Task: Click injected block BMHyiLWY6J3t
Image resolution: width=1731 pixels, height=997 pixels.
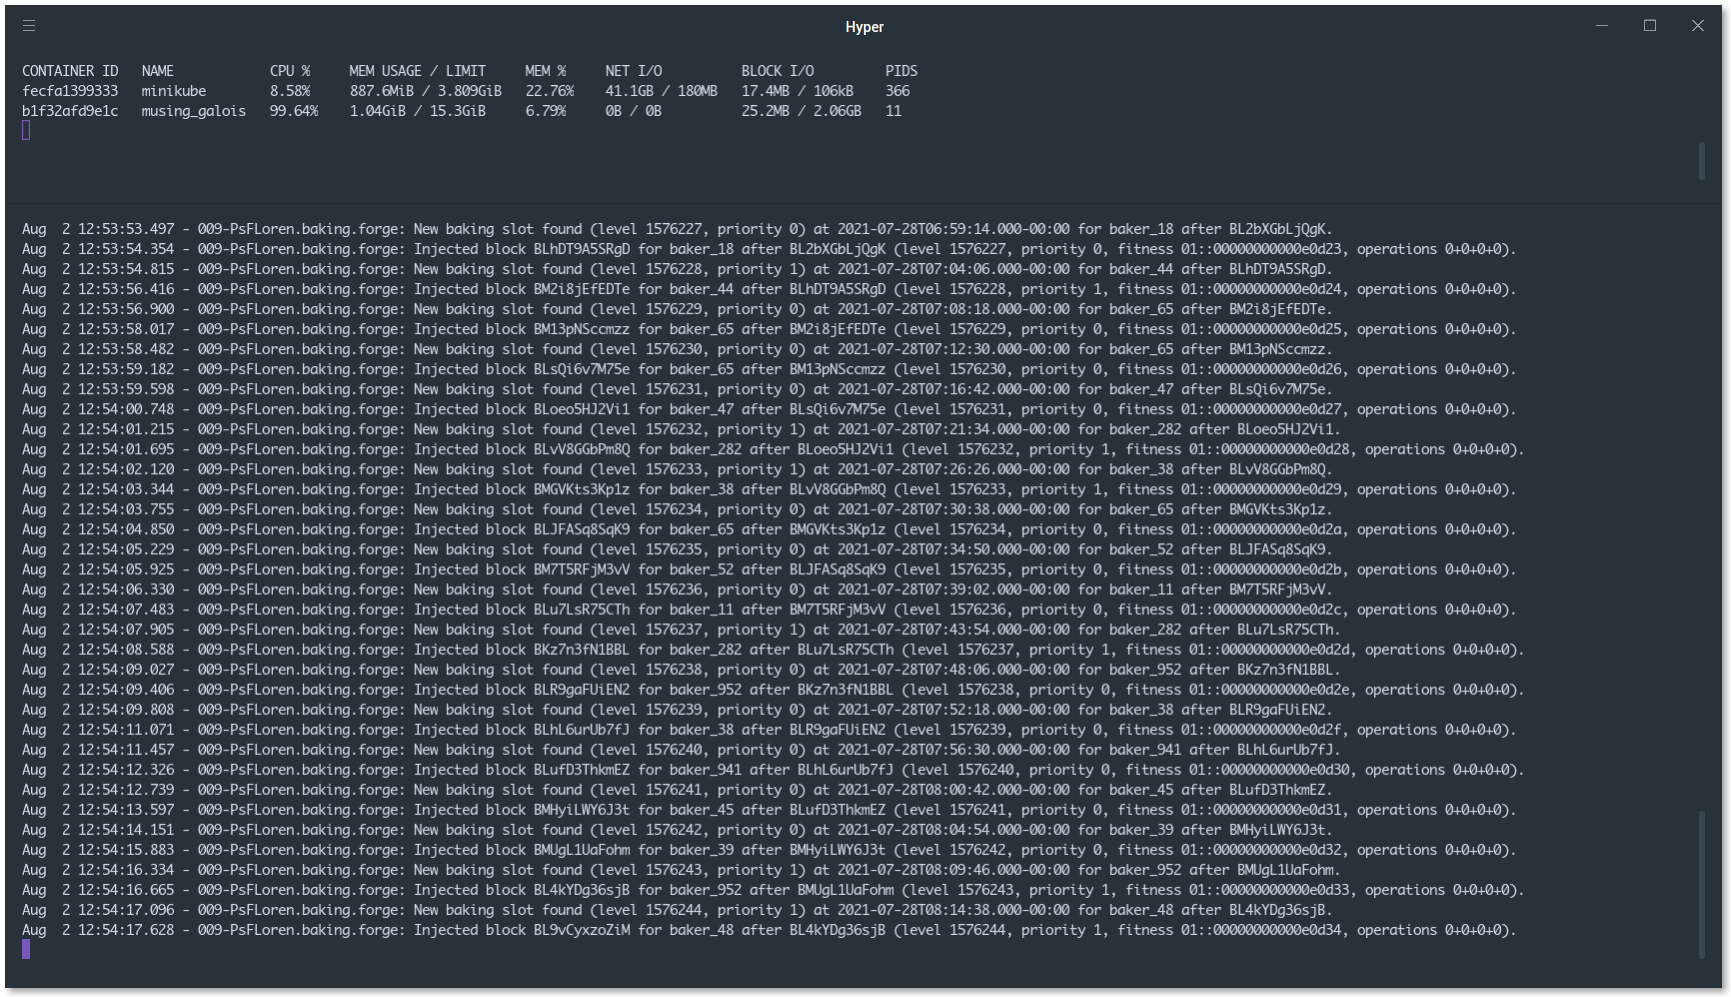Action: 582,809
